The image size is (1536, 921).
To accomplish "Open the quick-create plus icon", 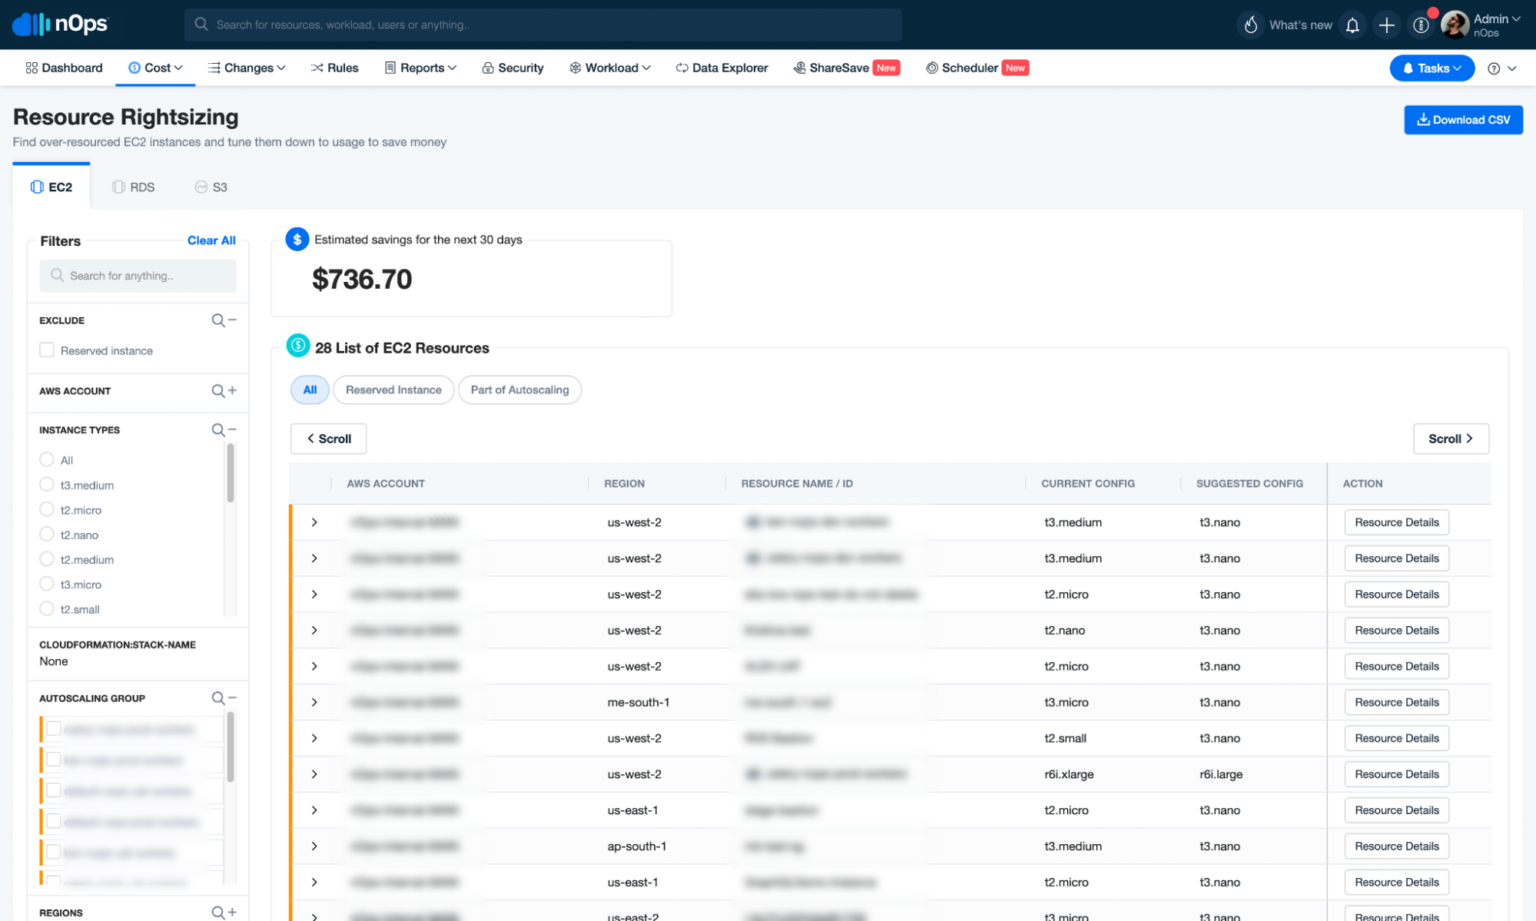I will (x=1386, y=24).
